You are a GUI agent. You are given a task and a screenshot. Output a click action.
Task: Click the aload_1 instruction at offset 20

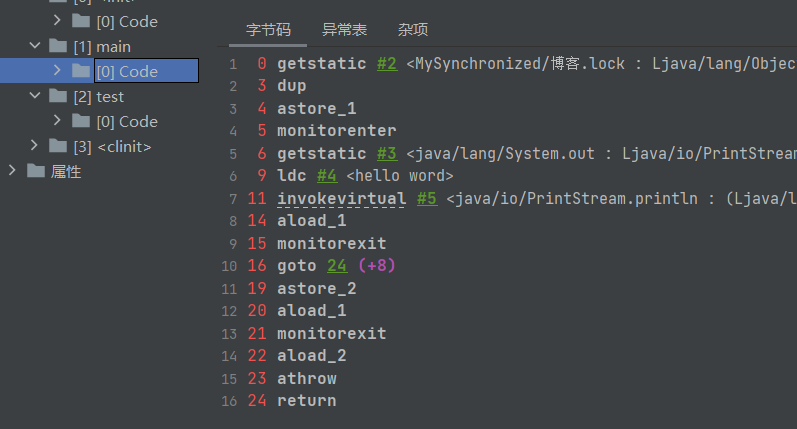click(312, 311)
